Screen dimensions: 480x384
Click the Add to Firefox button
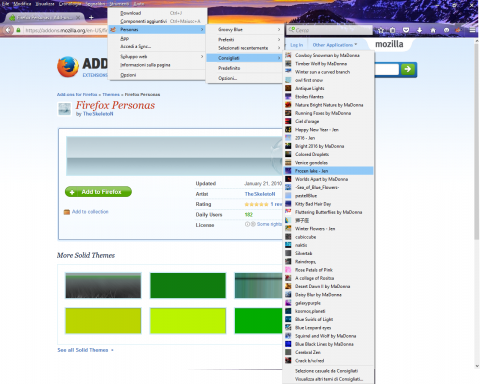tap(98, 192)
